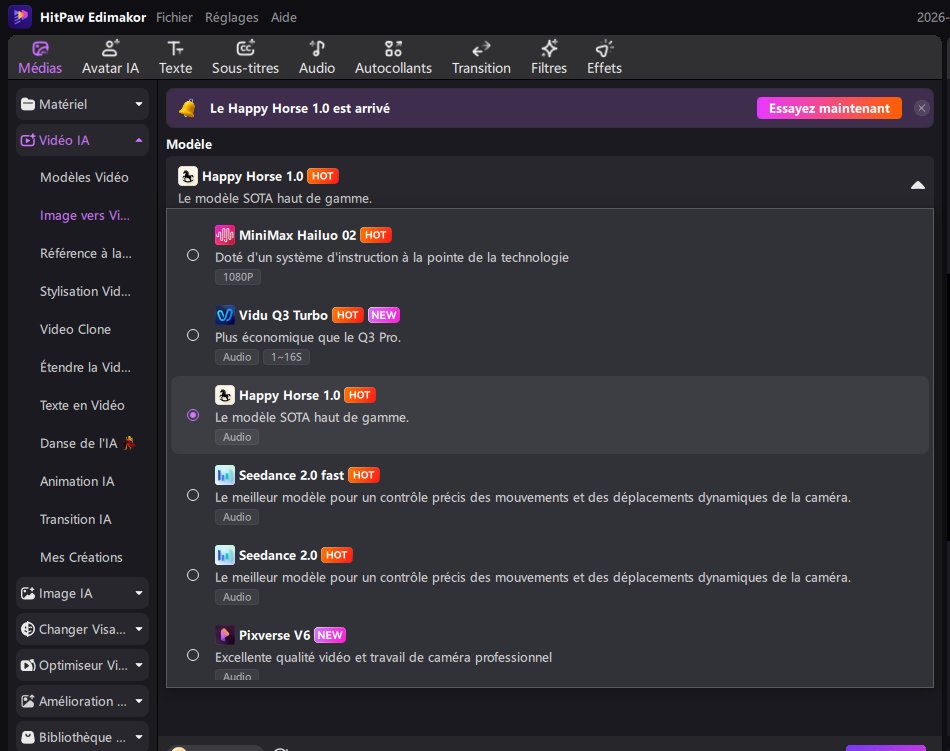Expand the Optimiseur Vi... section

coord(82,665)
